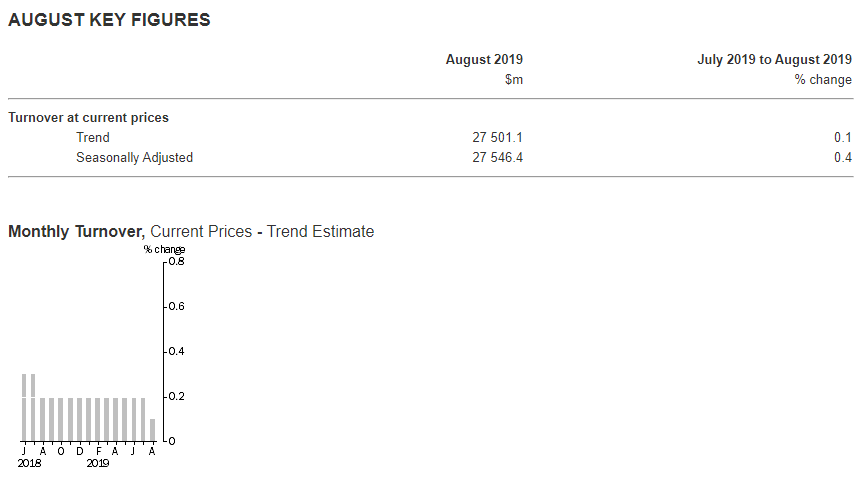Click the shortest last bar for August 2019
The height and width of the screenshot is (477, 863).
point(152,430)
